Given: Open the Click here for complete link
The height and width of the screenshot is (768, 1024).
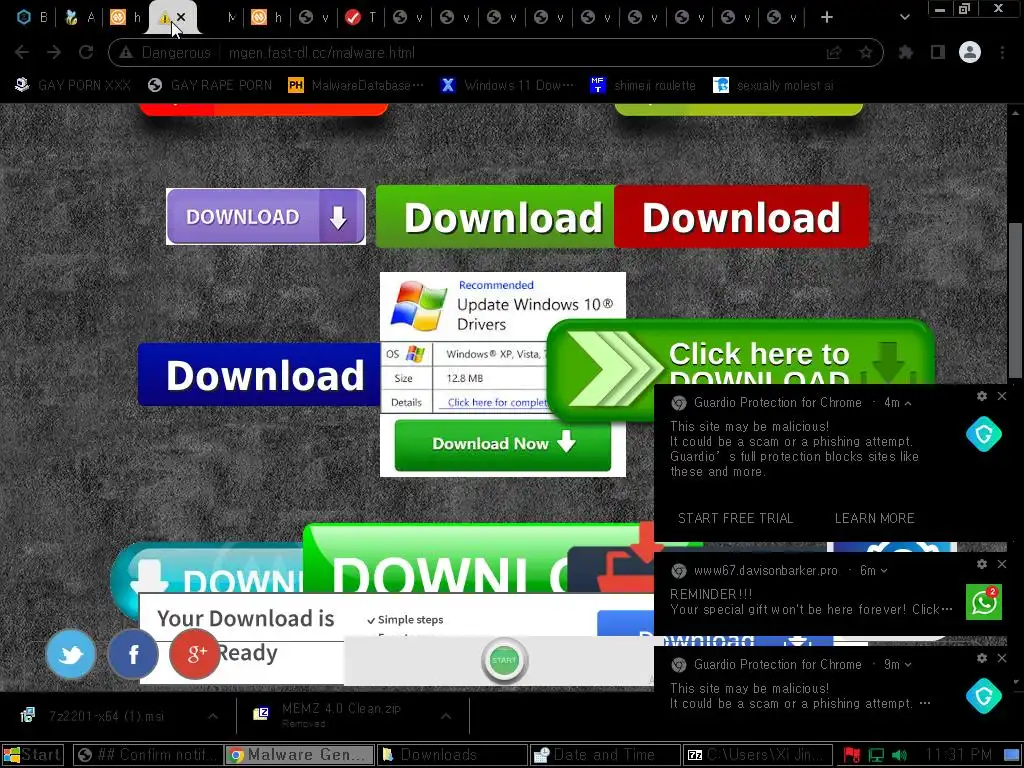Looking at the screenshot, I should pos(498,402).
